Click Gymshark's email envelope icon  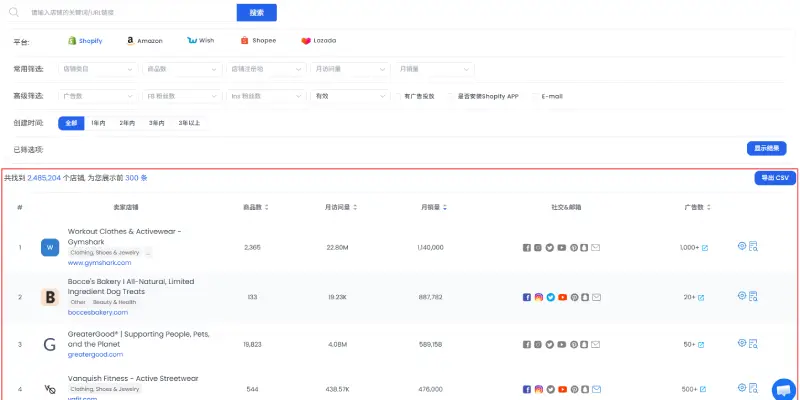pyautogui.click(x=595, y=247)
